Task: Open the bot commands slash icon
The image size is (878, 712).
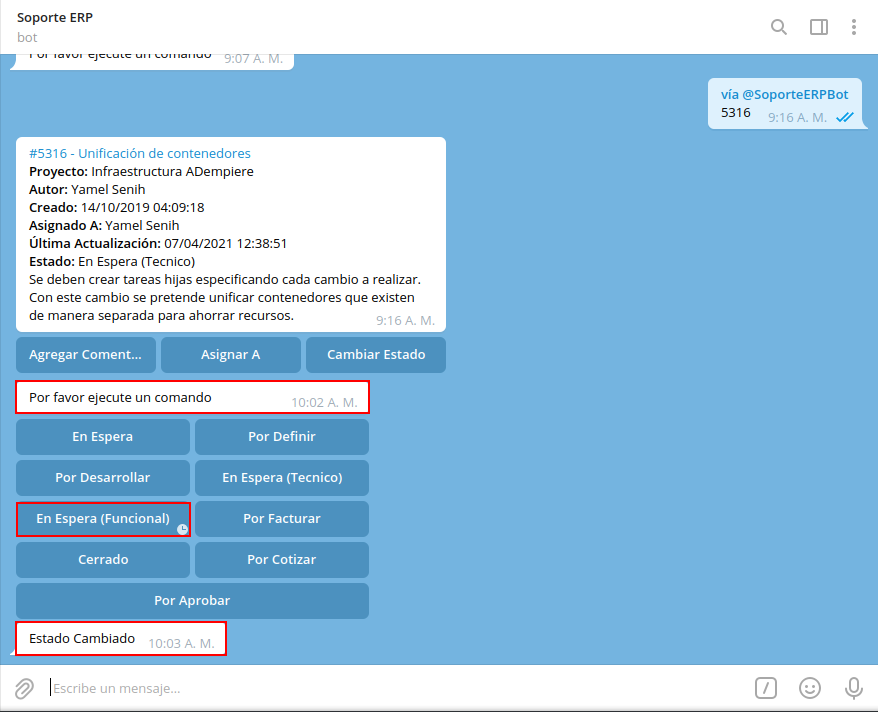Action: click(x=766, y=688)
